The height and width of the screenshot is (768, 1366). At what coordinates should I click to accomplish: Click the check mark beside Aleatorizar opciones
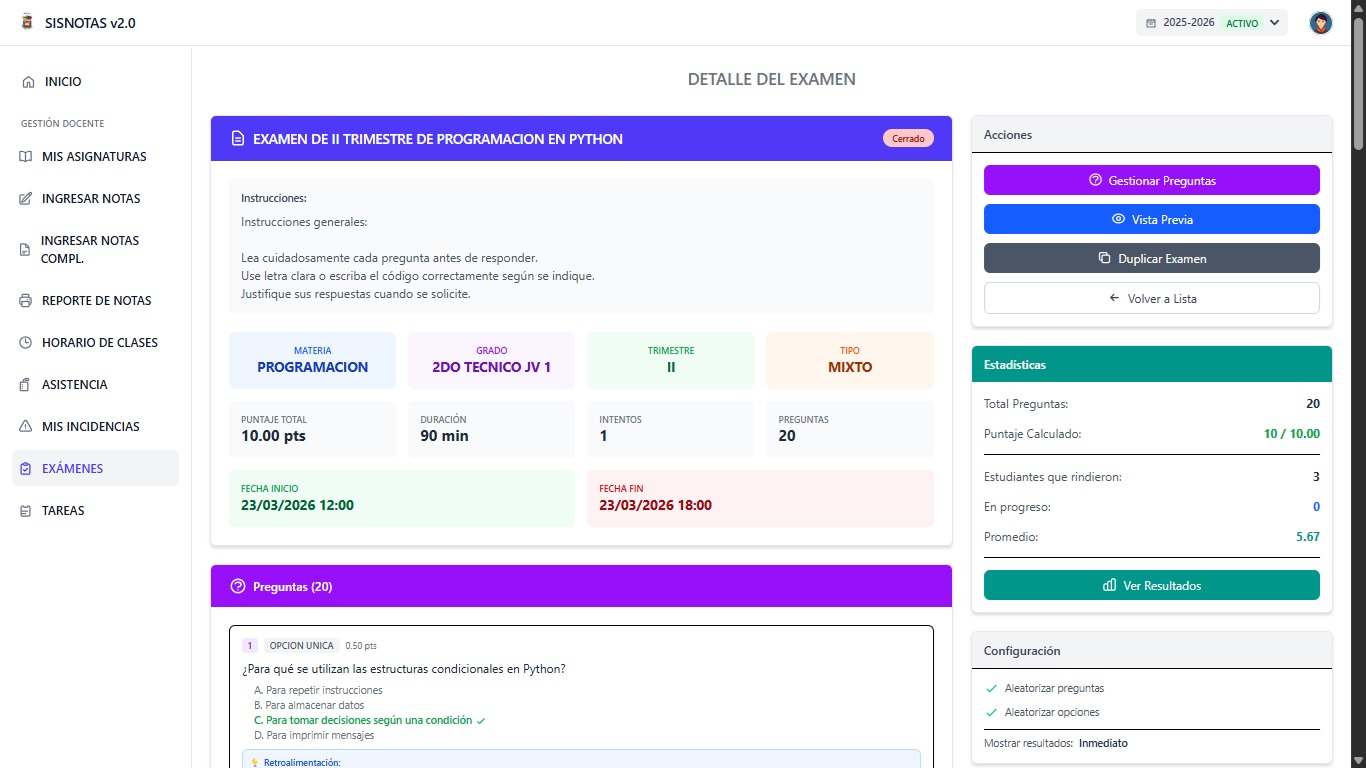point(991,712)
